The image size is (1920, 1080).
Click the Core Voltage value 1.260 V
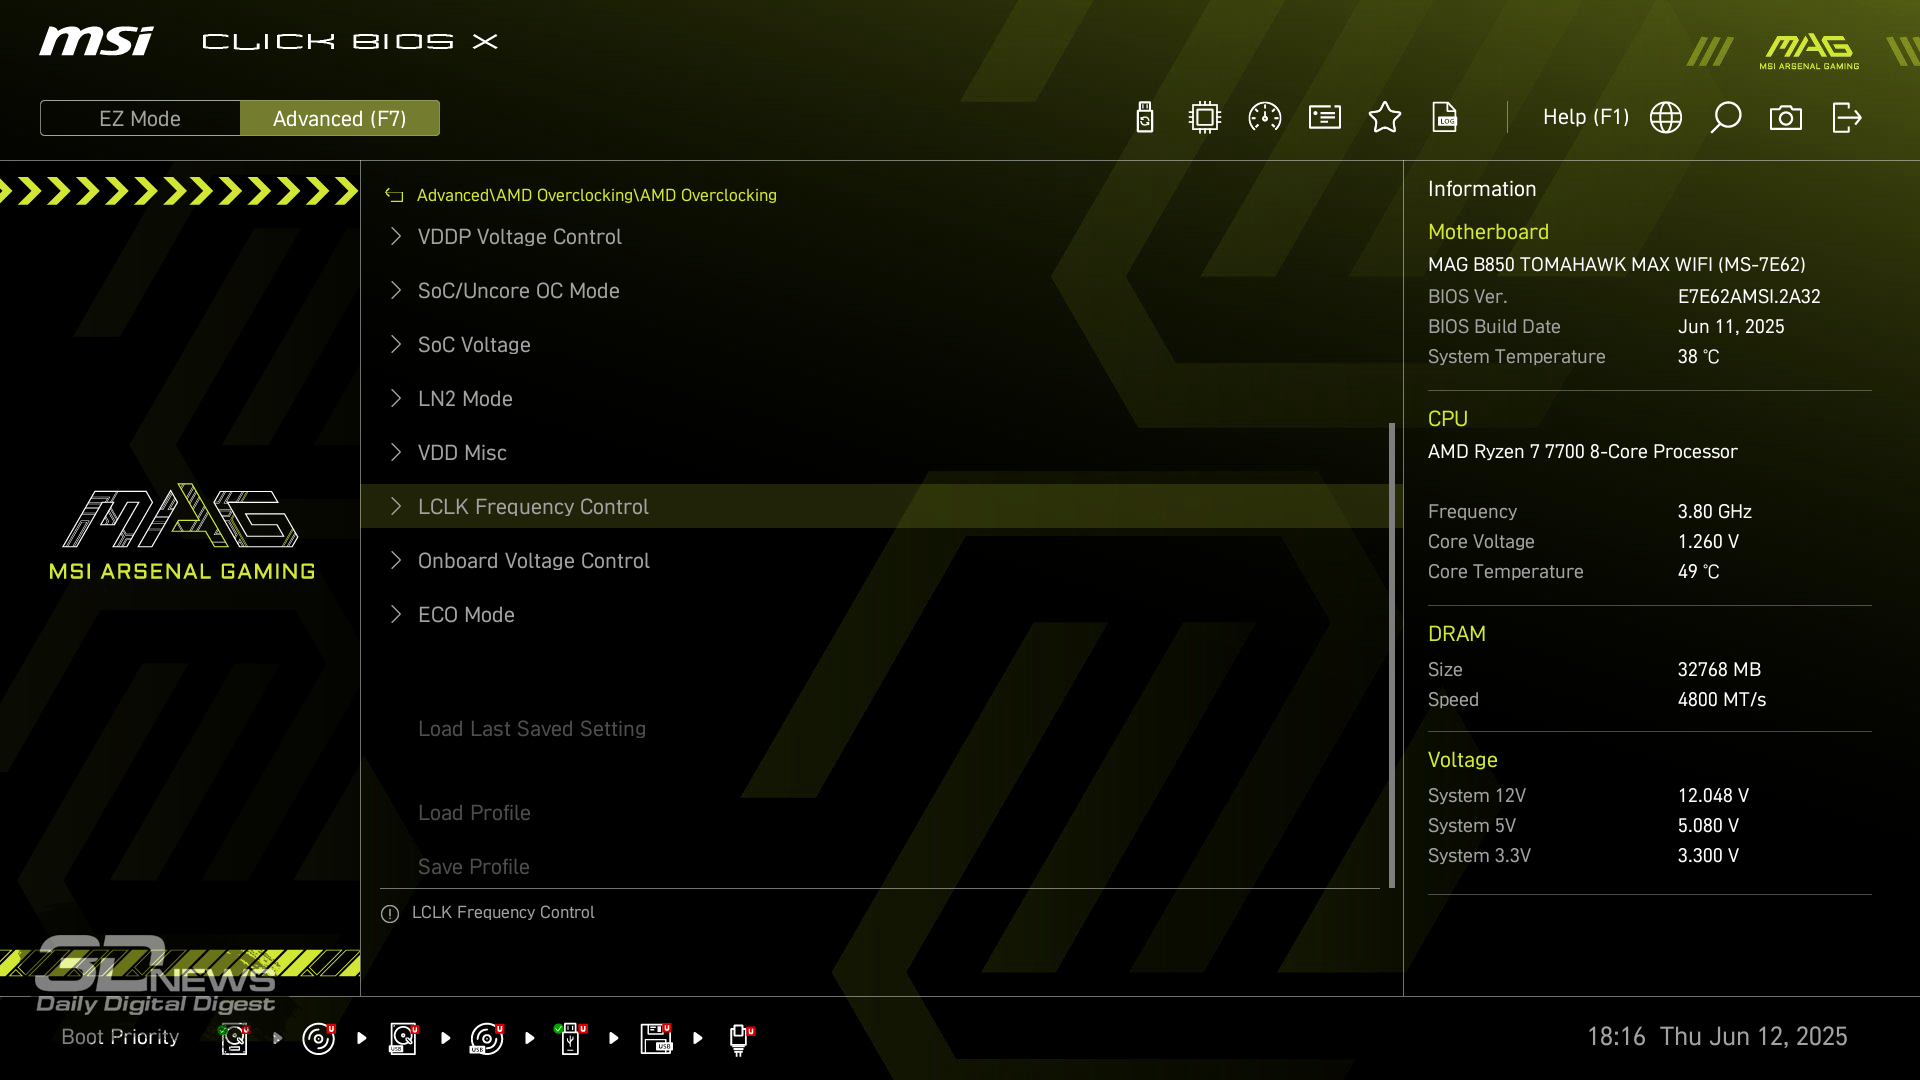click(1708, 542)
